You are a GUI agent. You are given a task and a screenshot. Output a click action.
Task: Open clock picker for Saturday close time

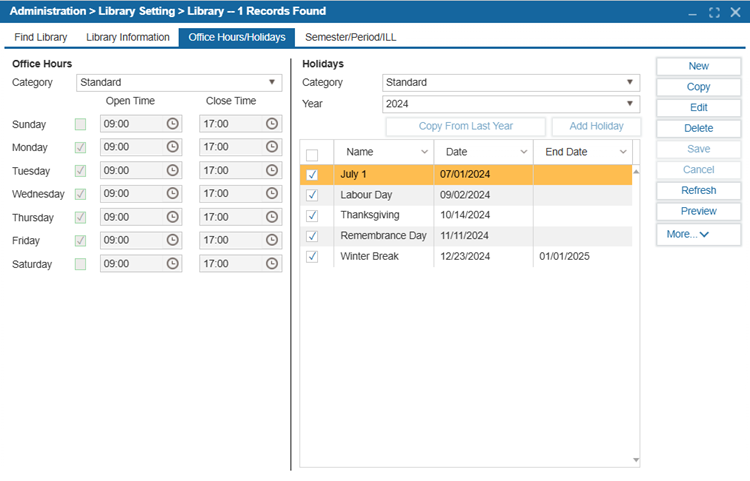tap(272, 263)
